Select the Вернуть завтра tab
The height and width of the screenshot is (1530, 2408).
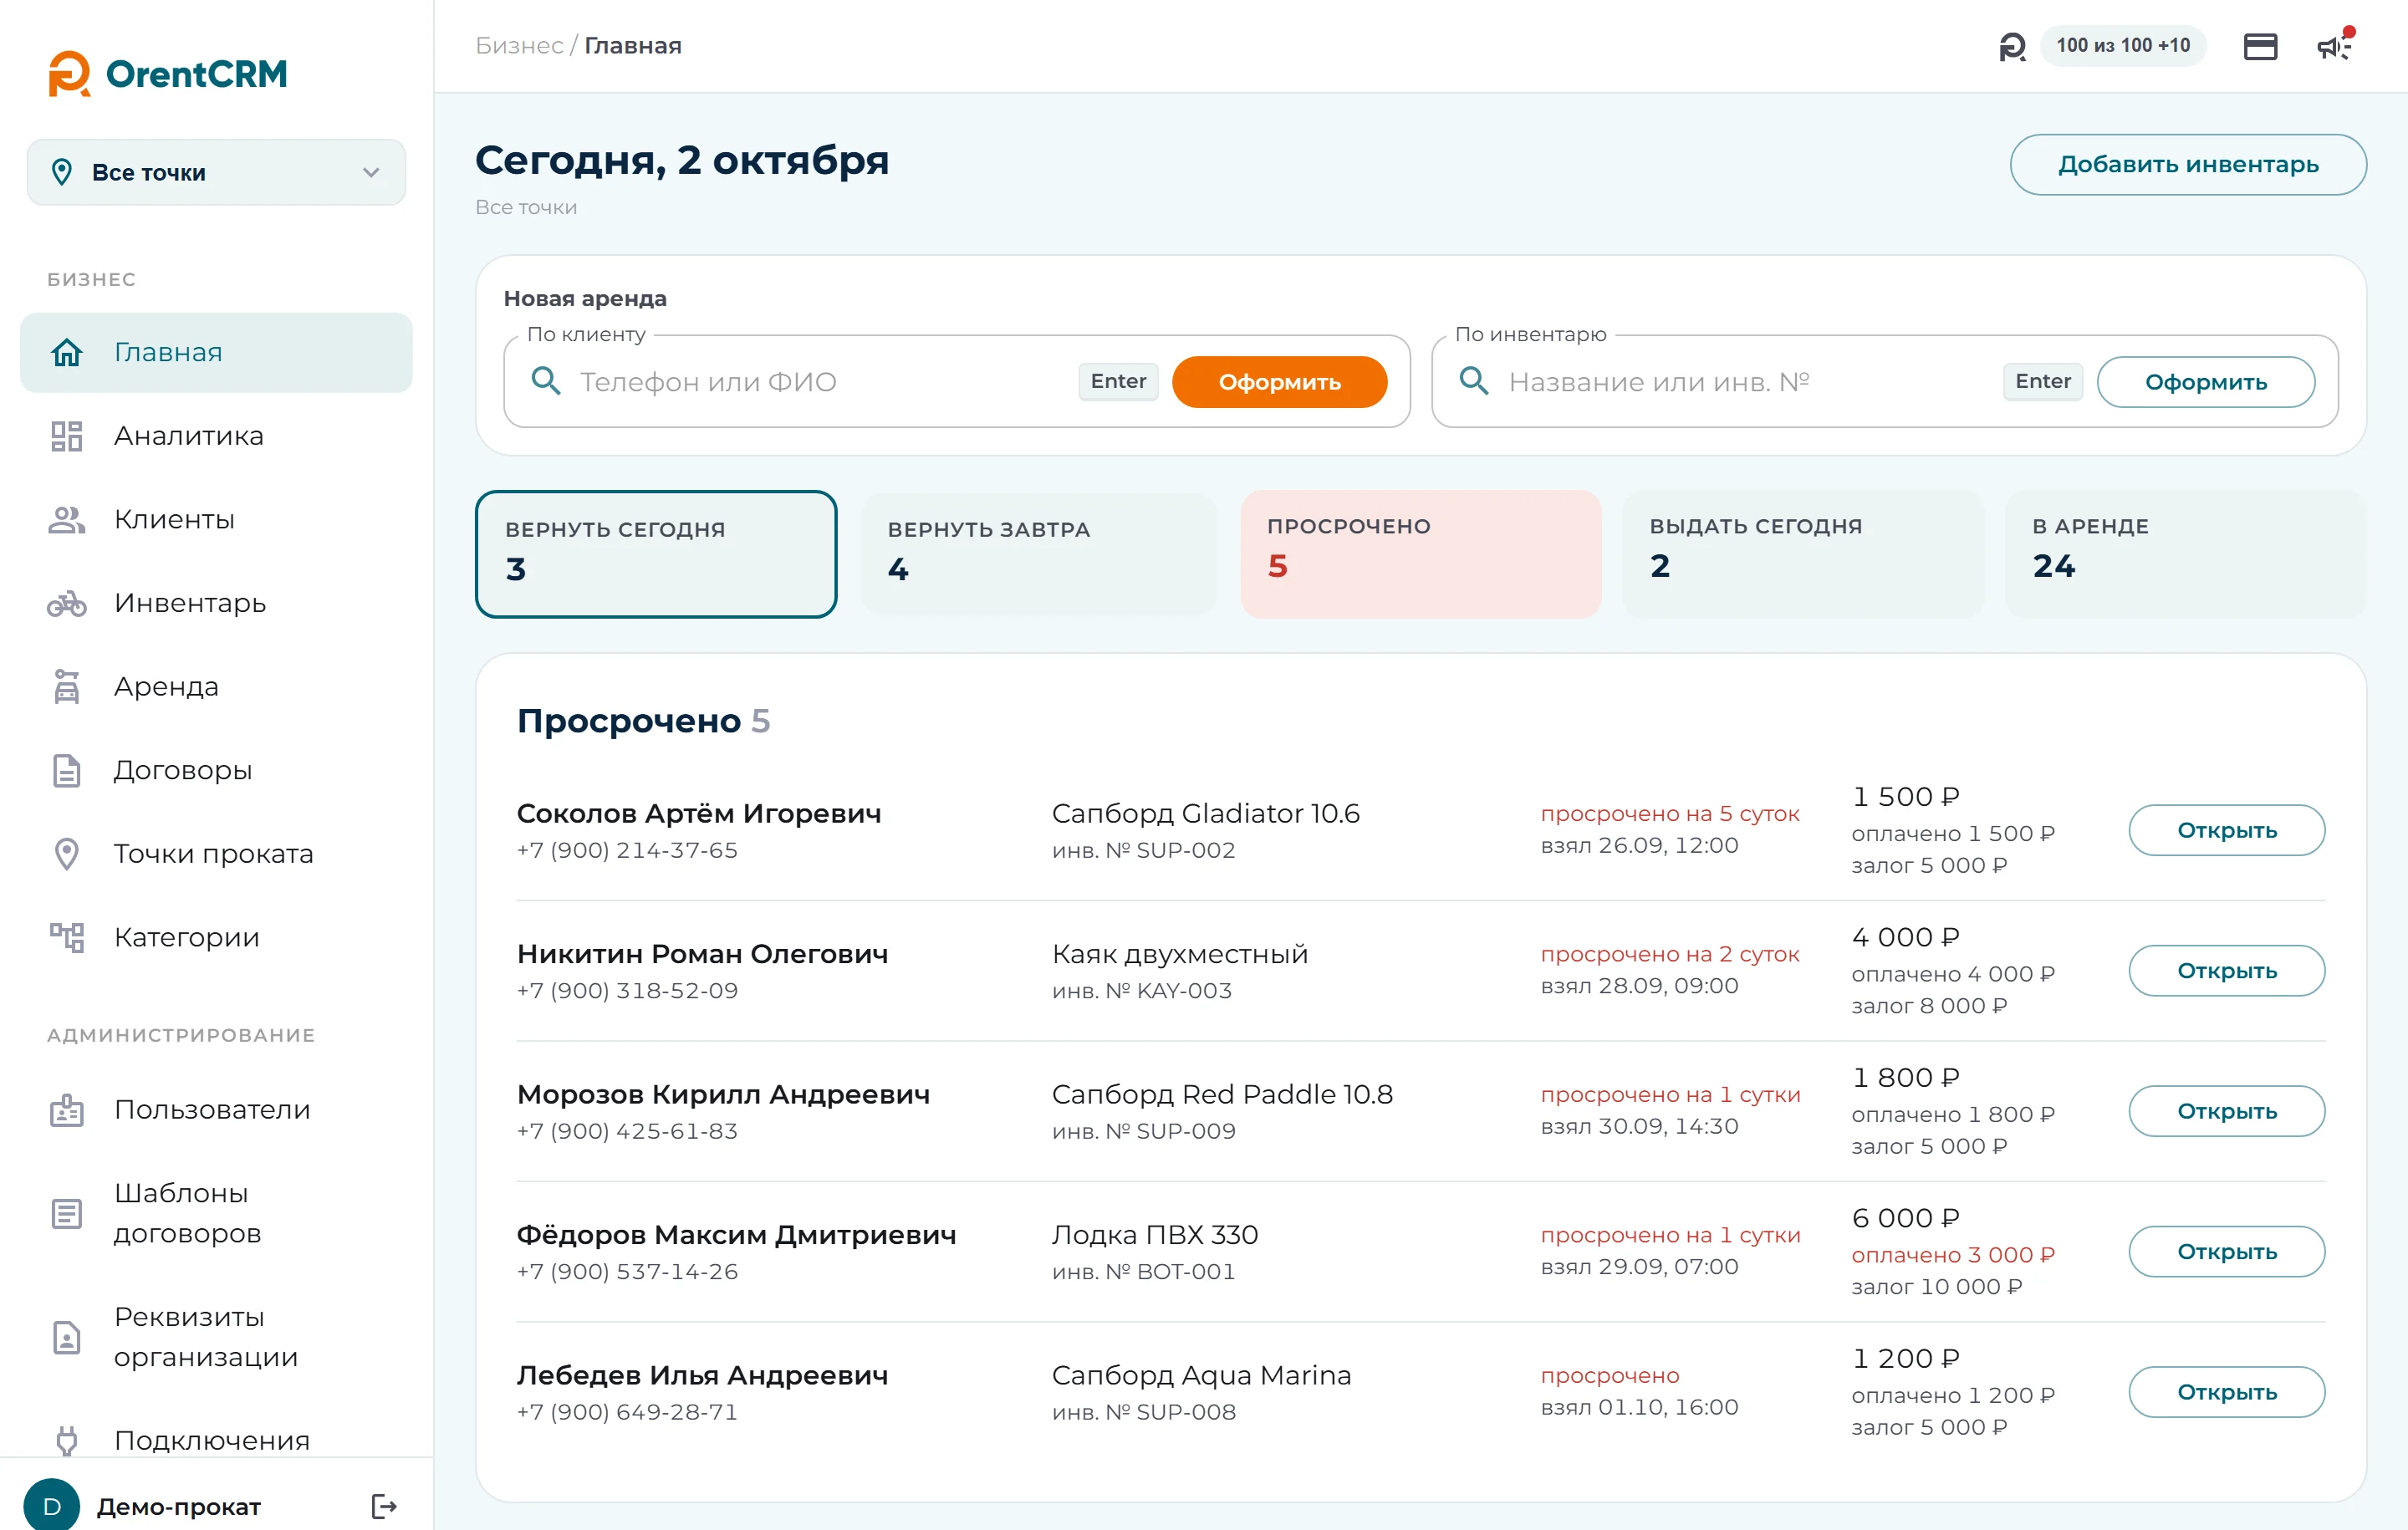click(1038, 554)
